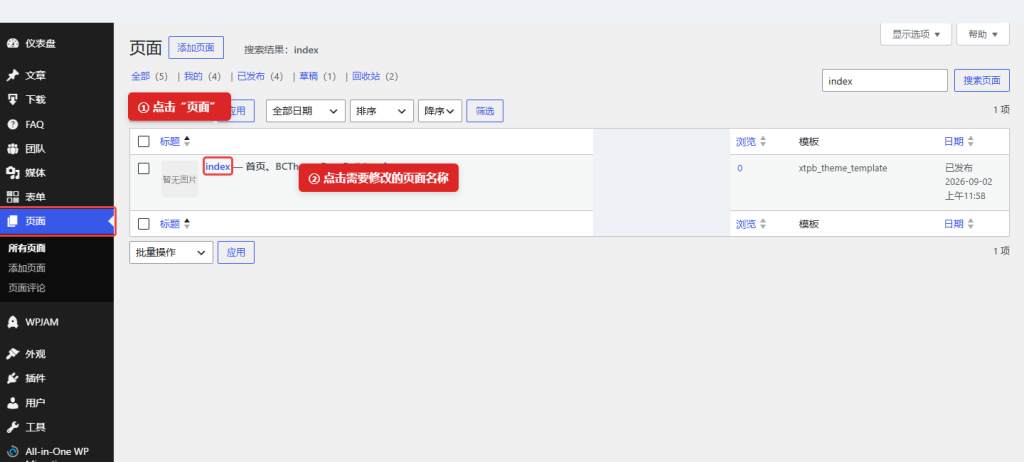Image resolution: width=1024 pixels, height=462 pixels.
Task: Click sort arrows next to header 标题
Action: point(187,141)
